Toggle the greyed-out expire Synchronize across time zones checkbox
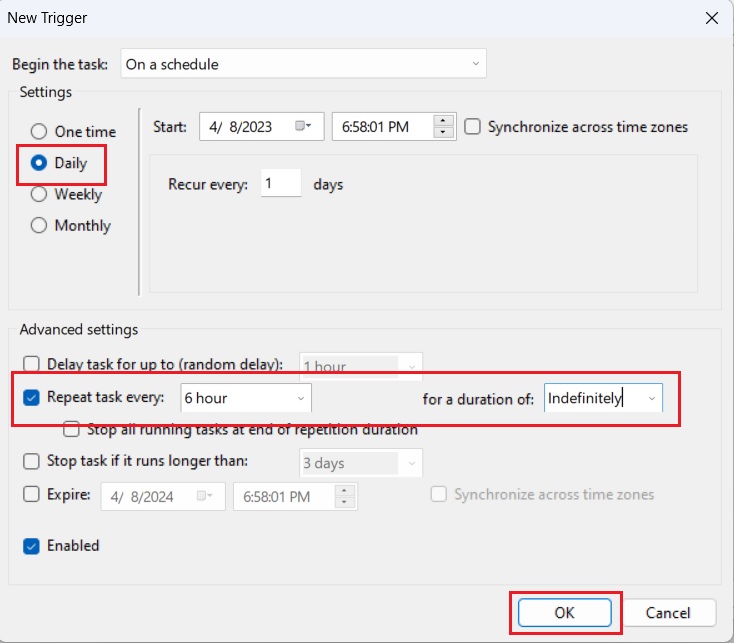Screen dimensions: 734x643 pyautogui.click(x=439, y=494)
